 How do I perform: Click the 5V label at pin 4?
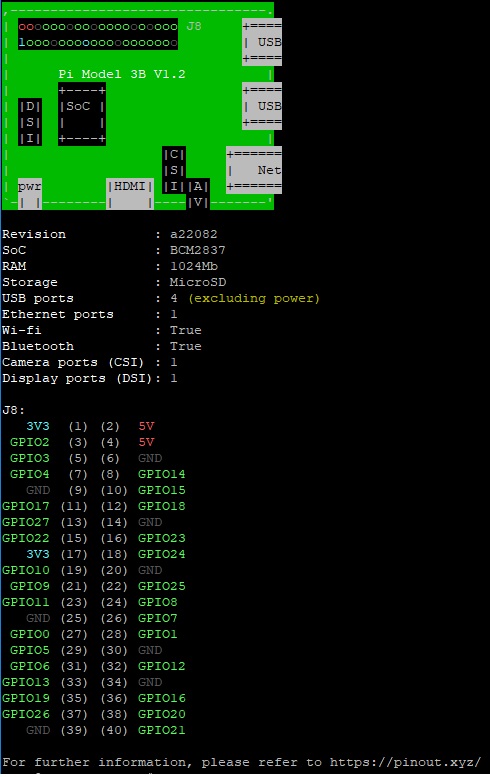click(146, 442)
